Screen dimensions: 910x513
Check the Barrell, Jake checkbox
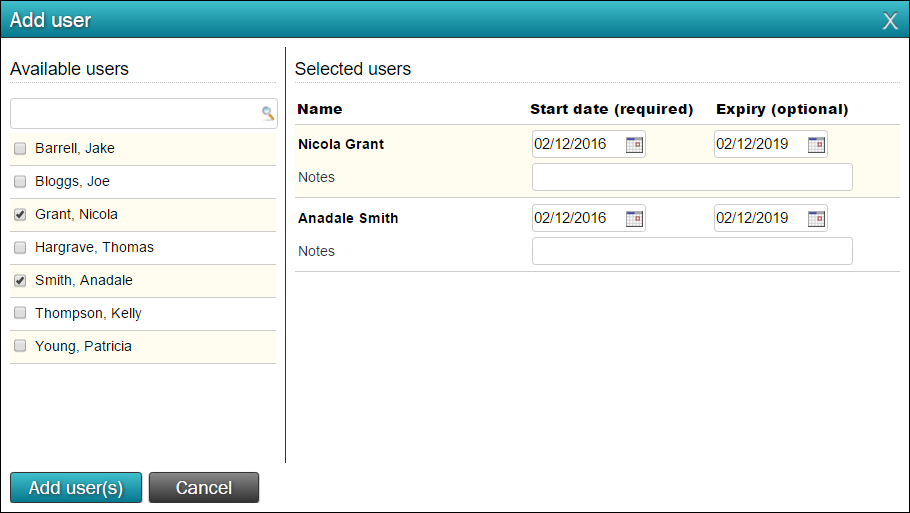coord(20,149)
